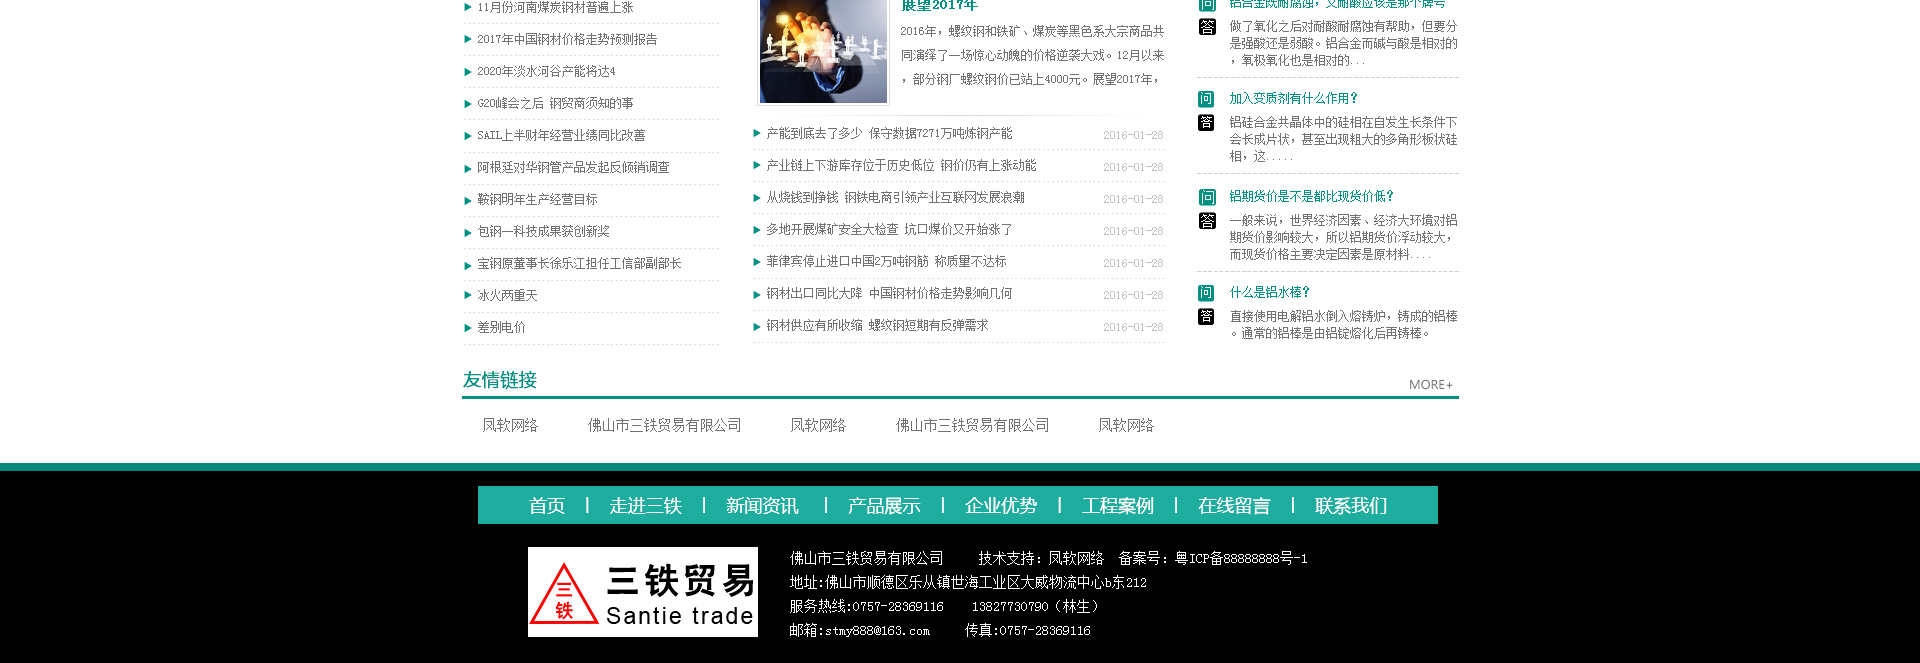
Task: Open first 佛山市三铁贸易有限公司 friend link
Action: pos(664,426)
